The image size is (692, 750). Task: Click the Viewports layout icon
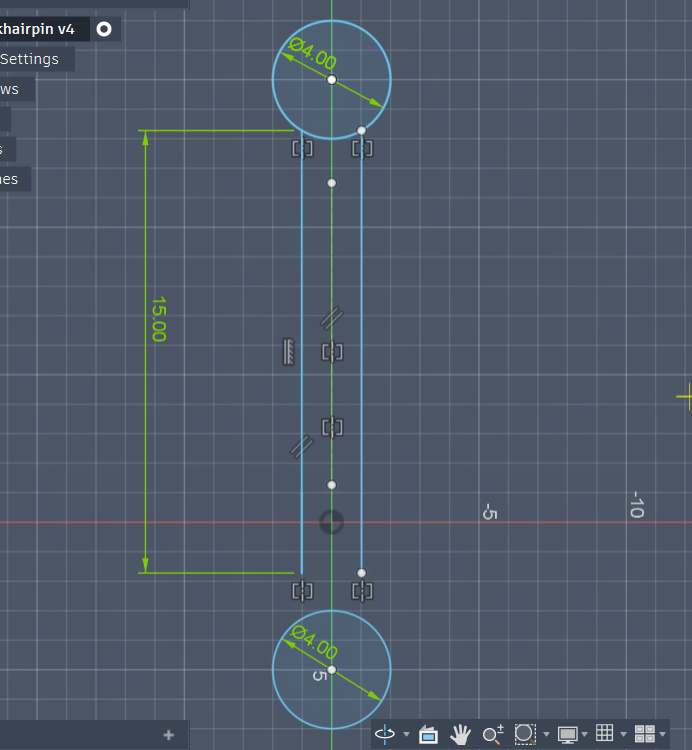[644, 734]
